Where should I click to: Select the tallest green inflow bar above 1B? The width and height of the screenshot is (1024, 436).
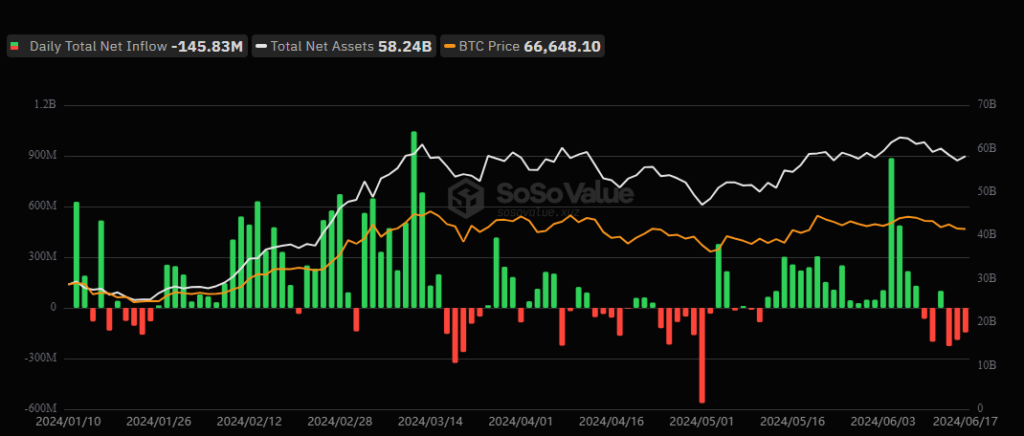click(413, 219)
